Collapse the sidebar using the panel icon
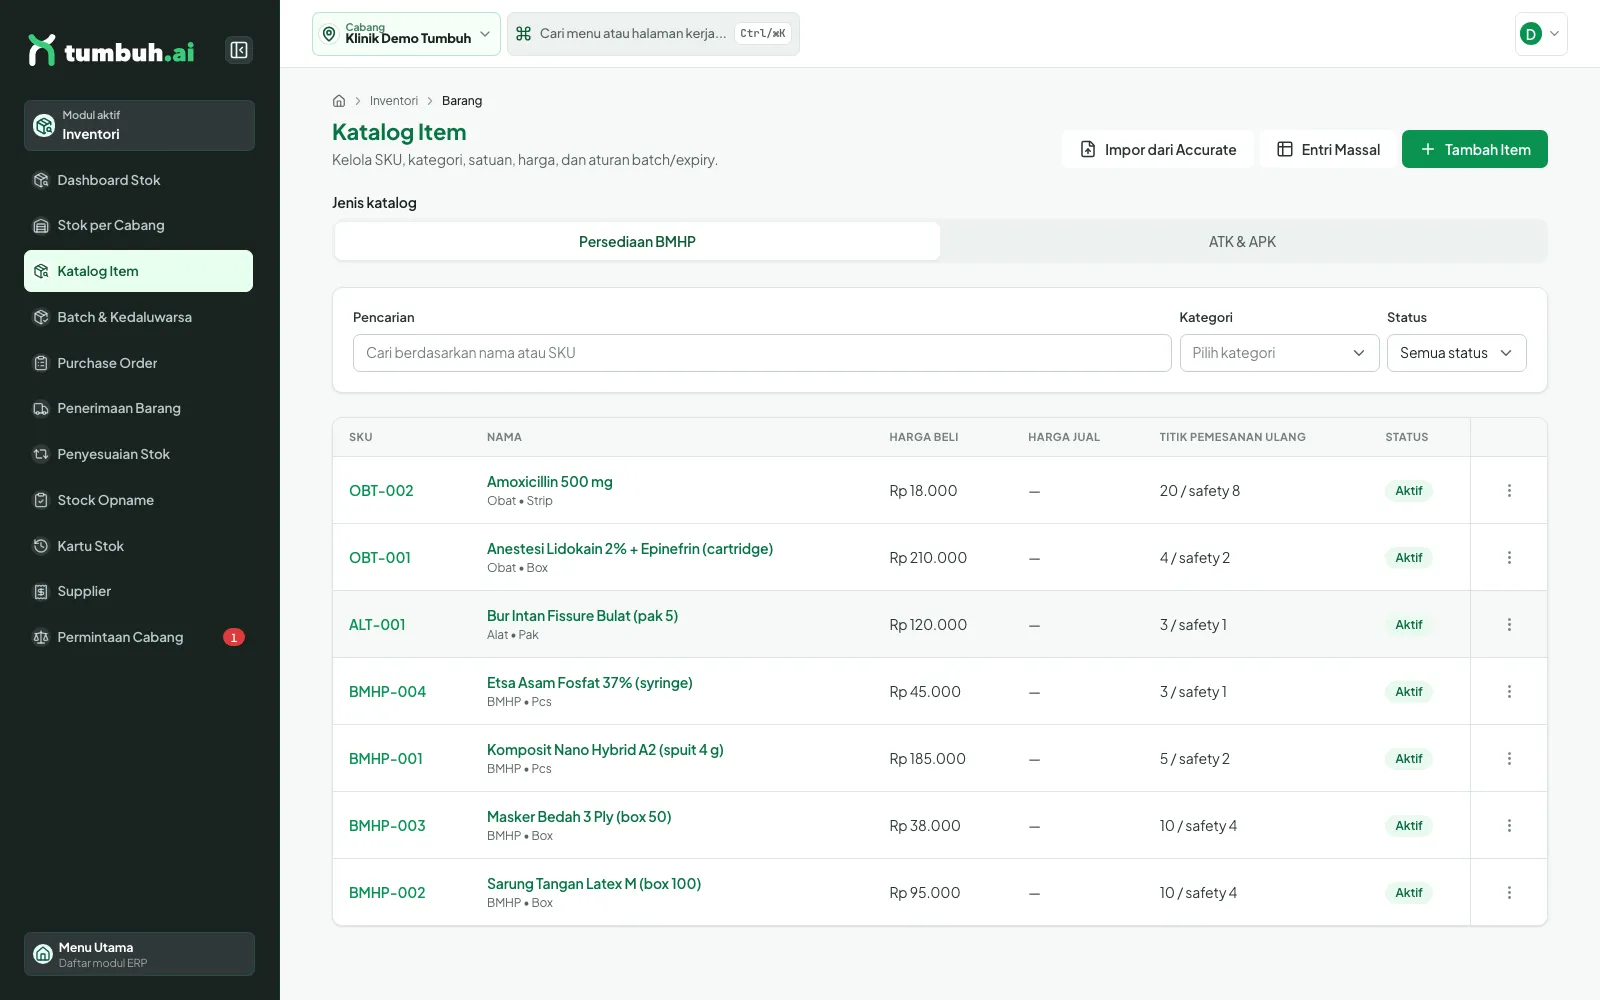The height and width of the screenshot is (1000, 1600). click(239, 50)
